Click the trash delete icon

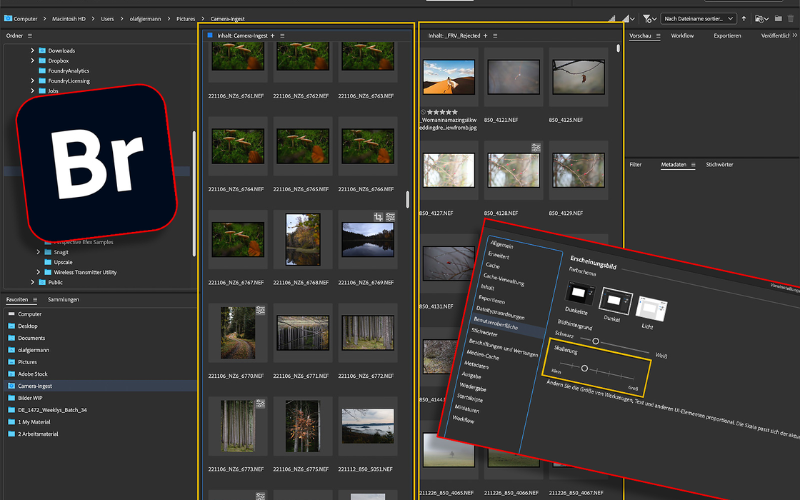(x=789, y=18)
